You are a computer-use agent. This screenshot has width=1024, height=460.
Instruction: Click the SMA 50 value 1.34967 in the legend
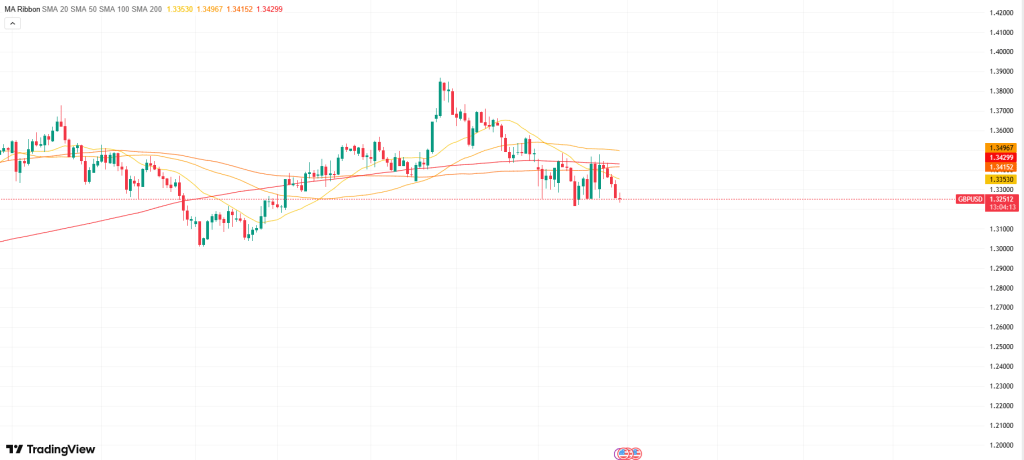pyautogui.click(x=211, y=8)
